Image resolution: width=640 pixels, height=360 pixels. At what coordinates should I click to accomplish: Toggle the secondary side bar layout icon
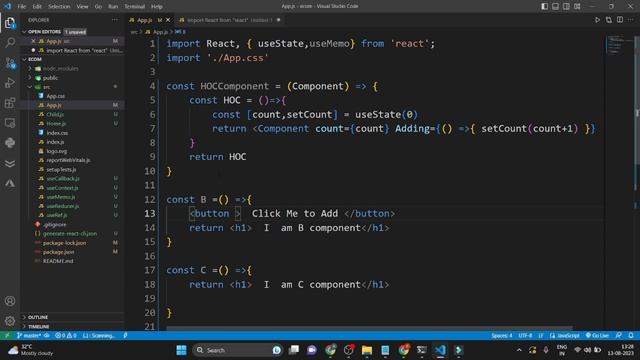tap(567, 6)
